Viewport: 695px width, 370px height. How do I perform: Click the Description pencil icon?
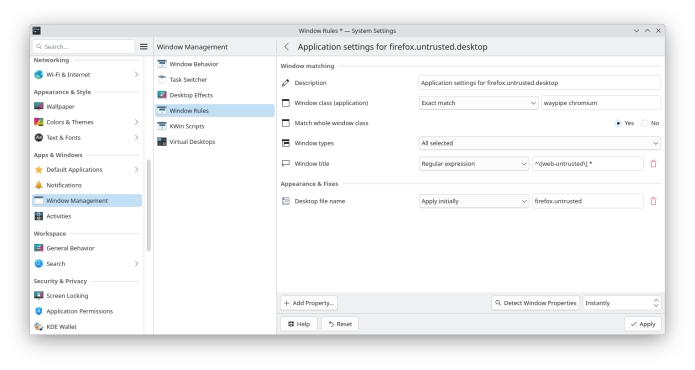pos(286,83)
